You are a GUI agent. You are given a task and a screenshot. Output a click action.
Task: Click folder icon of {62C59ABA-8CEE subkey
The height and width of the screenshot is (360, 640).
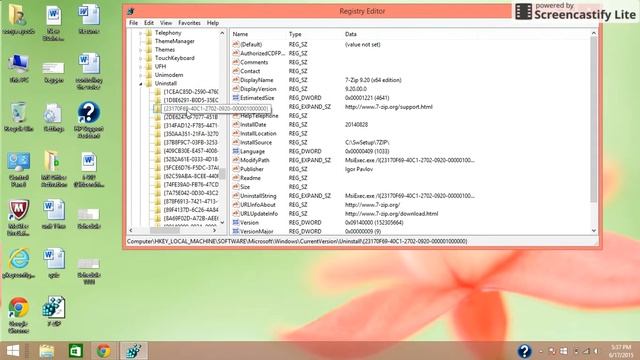click(x=158, y=176)
